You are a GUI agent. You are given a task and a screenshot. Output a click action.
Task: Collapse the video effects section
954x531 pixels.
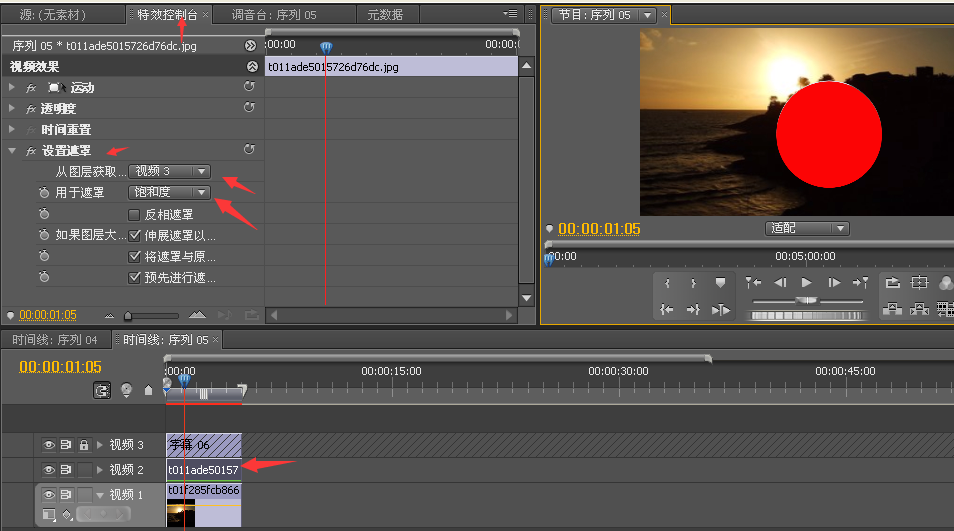[252, 66]
